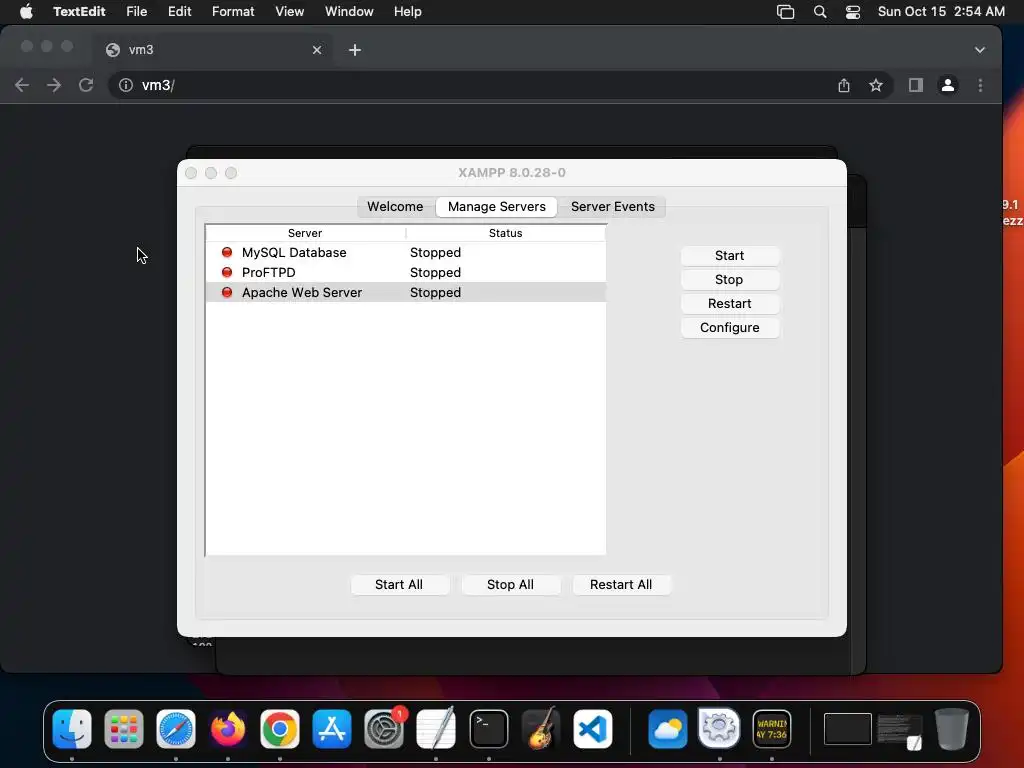
Task: Close the vm3 tab
Action: 317,50
